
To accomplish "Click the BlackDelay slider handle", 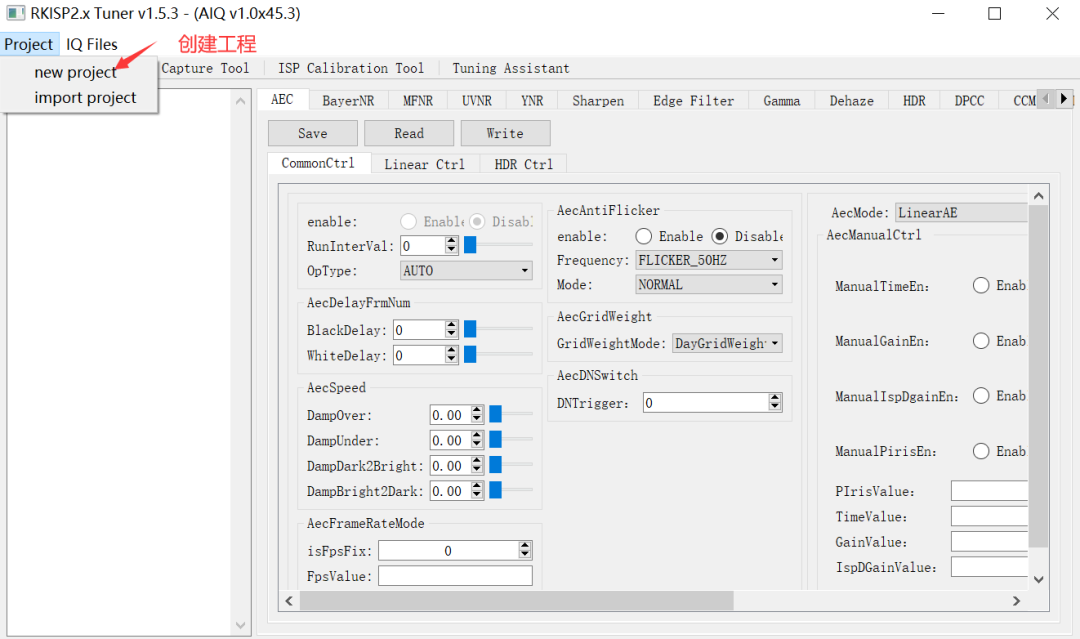I will (x=470, y=329).
